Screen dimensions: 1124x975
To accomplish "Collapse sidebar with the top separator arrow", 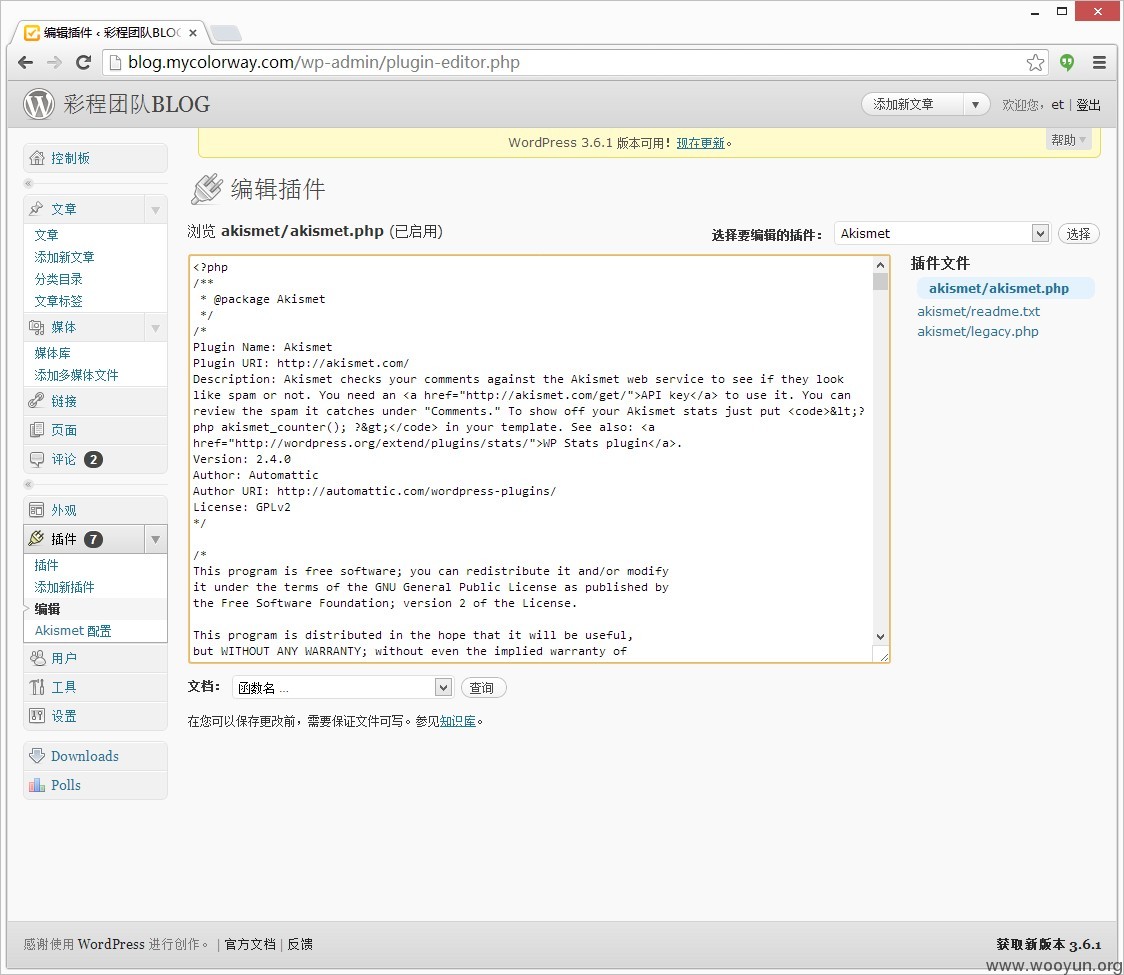I will click(29, 184).
